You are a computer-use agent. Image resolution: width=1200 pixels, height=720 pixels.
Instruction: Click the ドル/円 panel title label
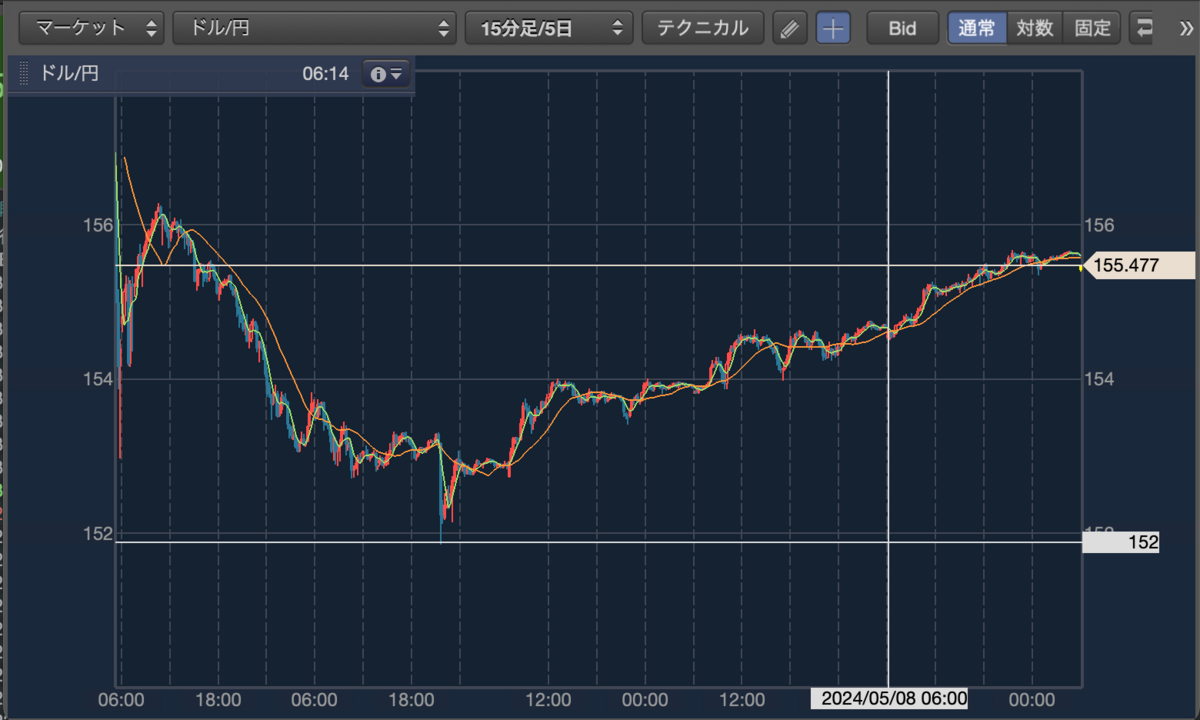coord(69,74)
